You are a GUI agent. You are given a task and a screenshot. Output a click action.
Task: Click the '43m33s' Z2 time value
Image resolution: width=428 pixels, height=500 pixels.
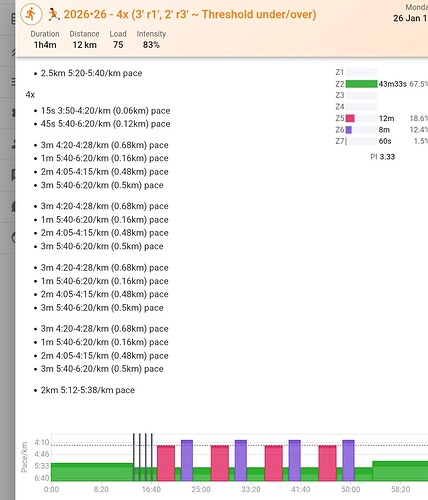393,84
